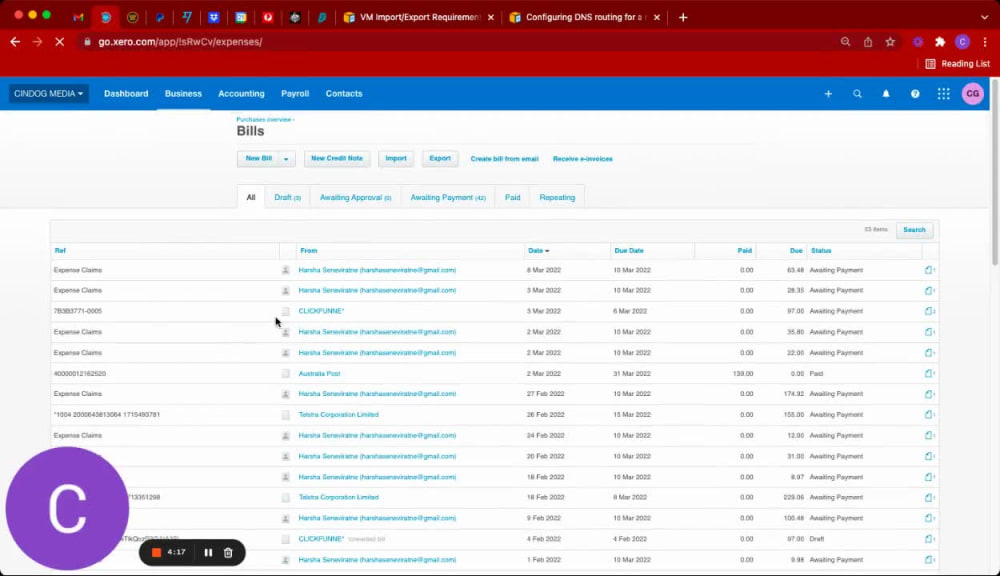This screenshot has width=1000, height=576.
Task: Open the Xero help question mark icon
Action: coord(915,94)
